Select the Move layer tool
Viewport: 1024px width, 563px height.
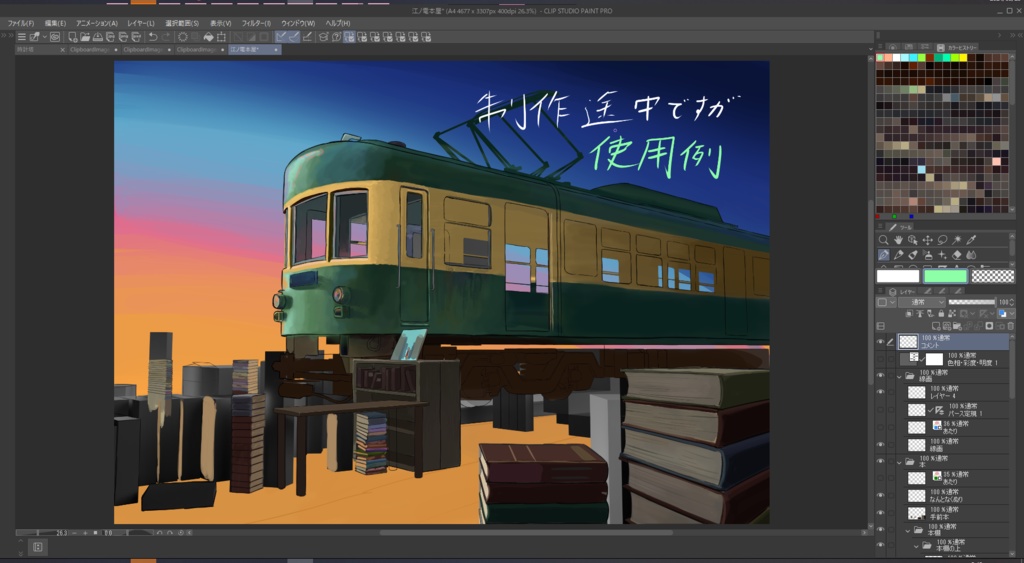[x=927, y=240]
